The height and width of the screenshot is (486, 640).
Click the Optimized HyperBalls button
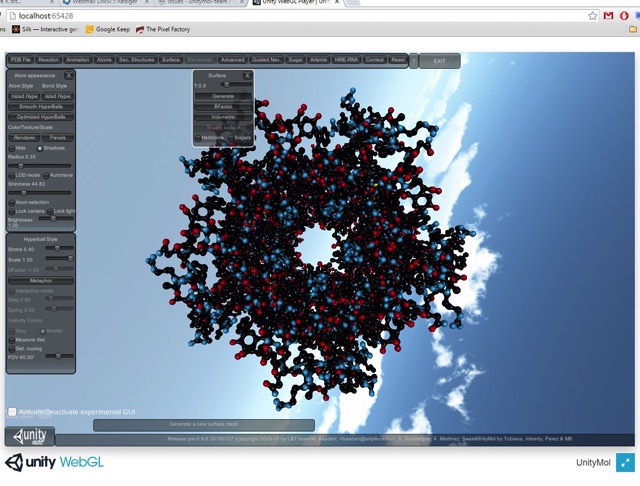(41, 117)
